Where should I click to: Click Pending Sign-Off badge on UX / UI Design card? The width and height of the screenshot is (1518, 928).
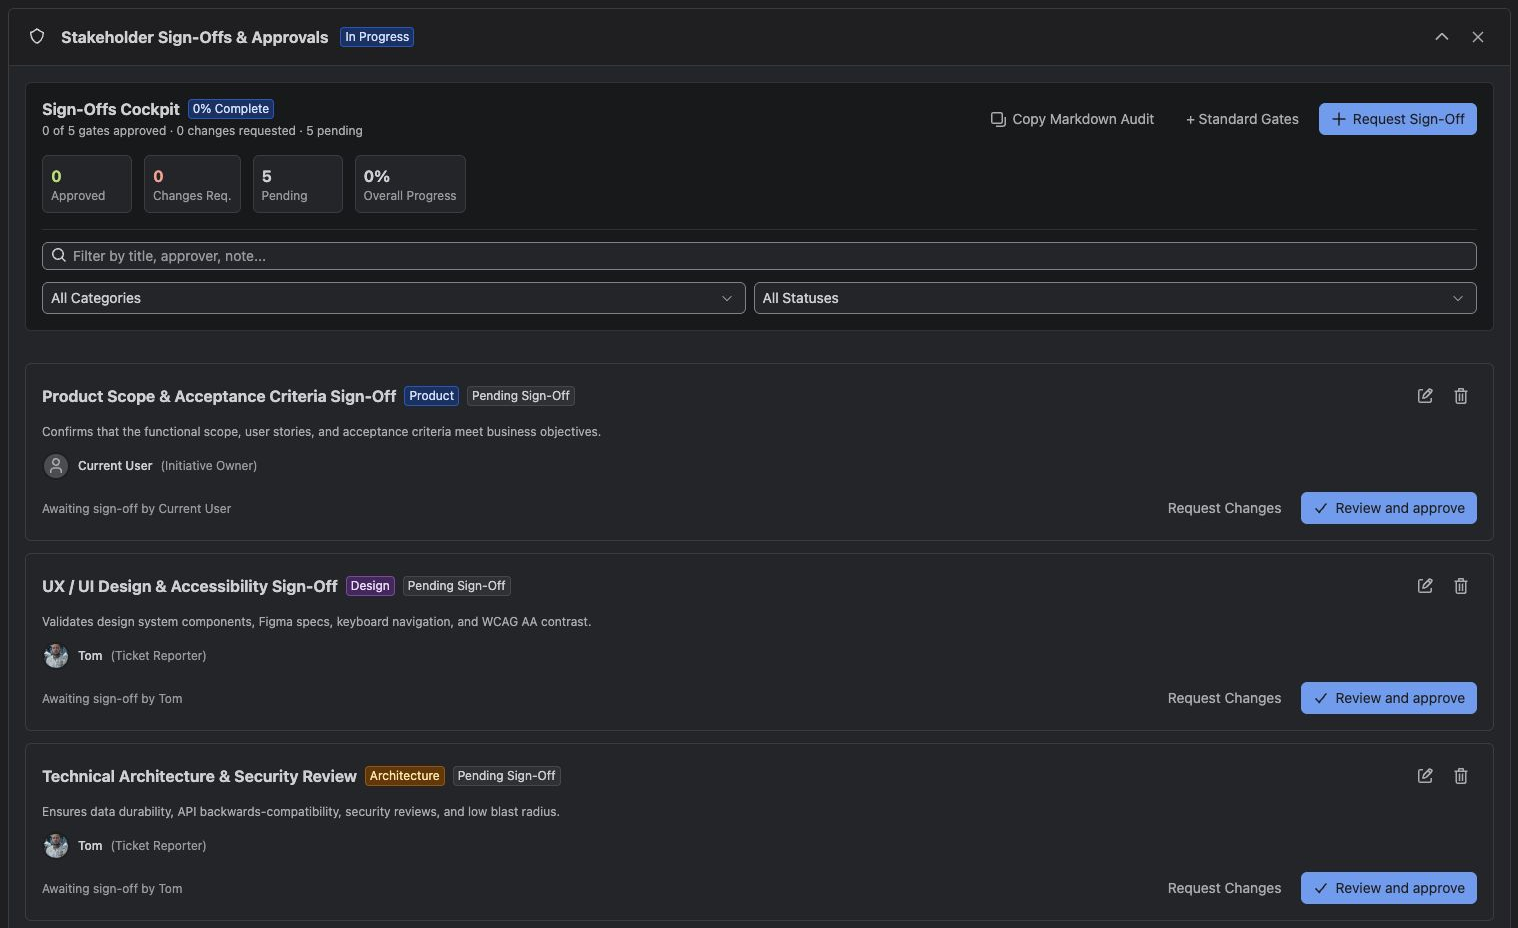[x=457, y=586]
